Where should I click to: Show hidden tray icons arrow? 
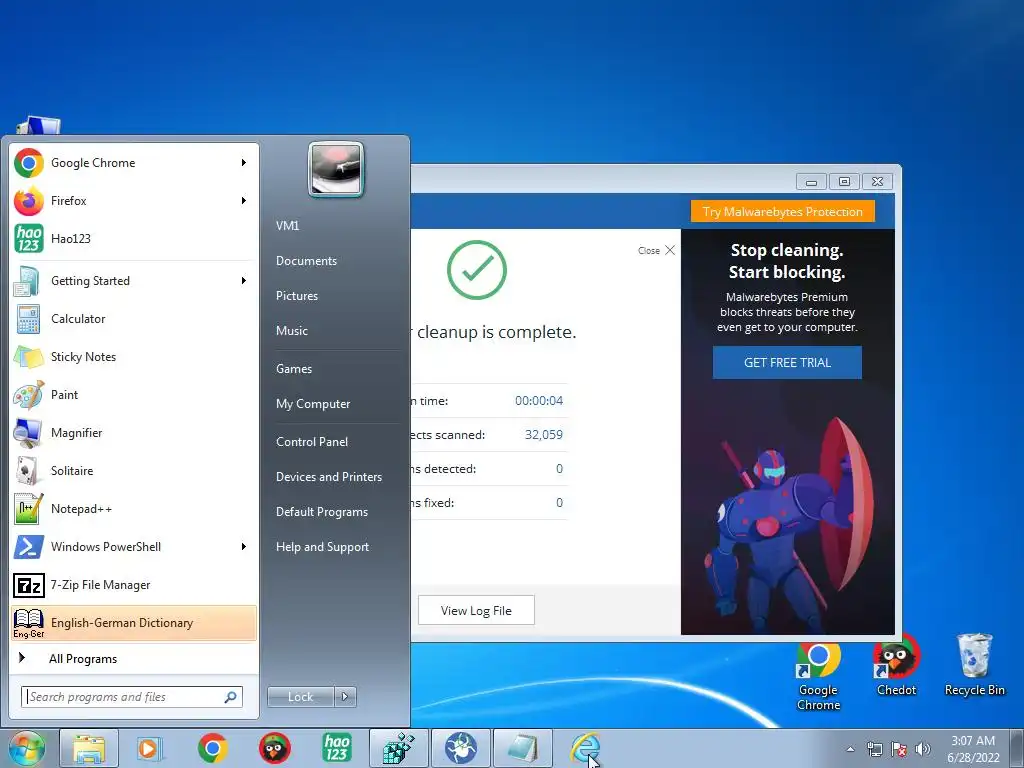pos(850,749)
